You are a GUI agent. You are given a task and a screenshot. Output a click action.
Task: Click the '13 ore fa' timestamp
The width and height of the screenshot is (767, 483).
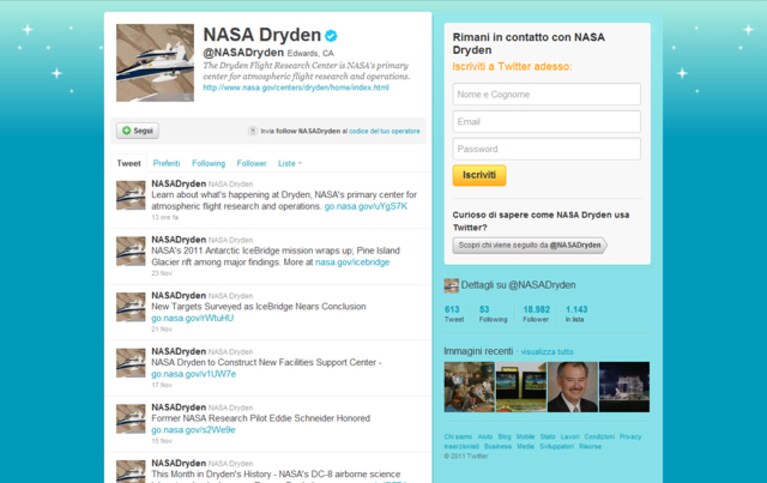pos(165,217)
